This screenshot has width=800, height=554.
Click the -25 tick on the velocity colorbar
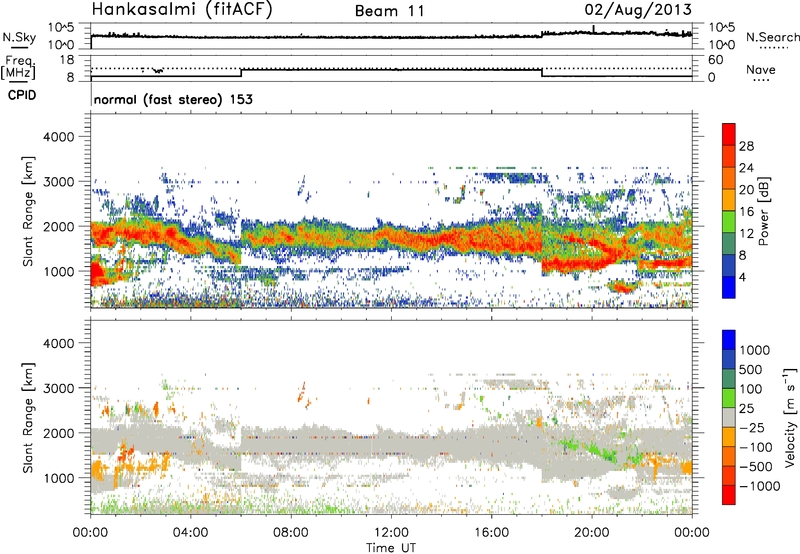coord(752,427)
